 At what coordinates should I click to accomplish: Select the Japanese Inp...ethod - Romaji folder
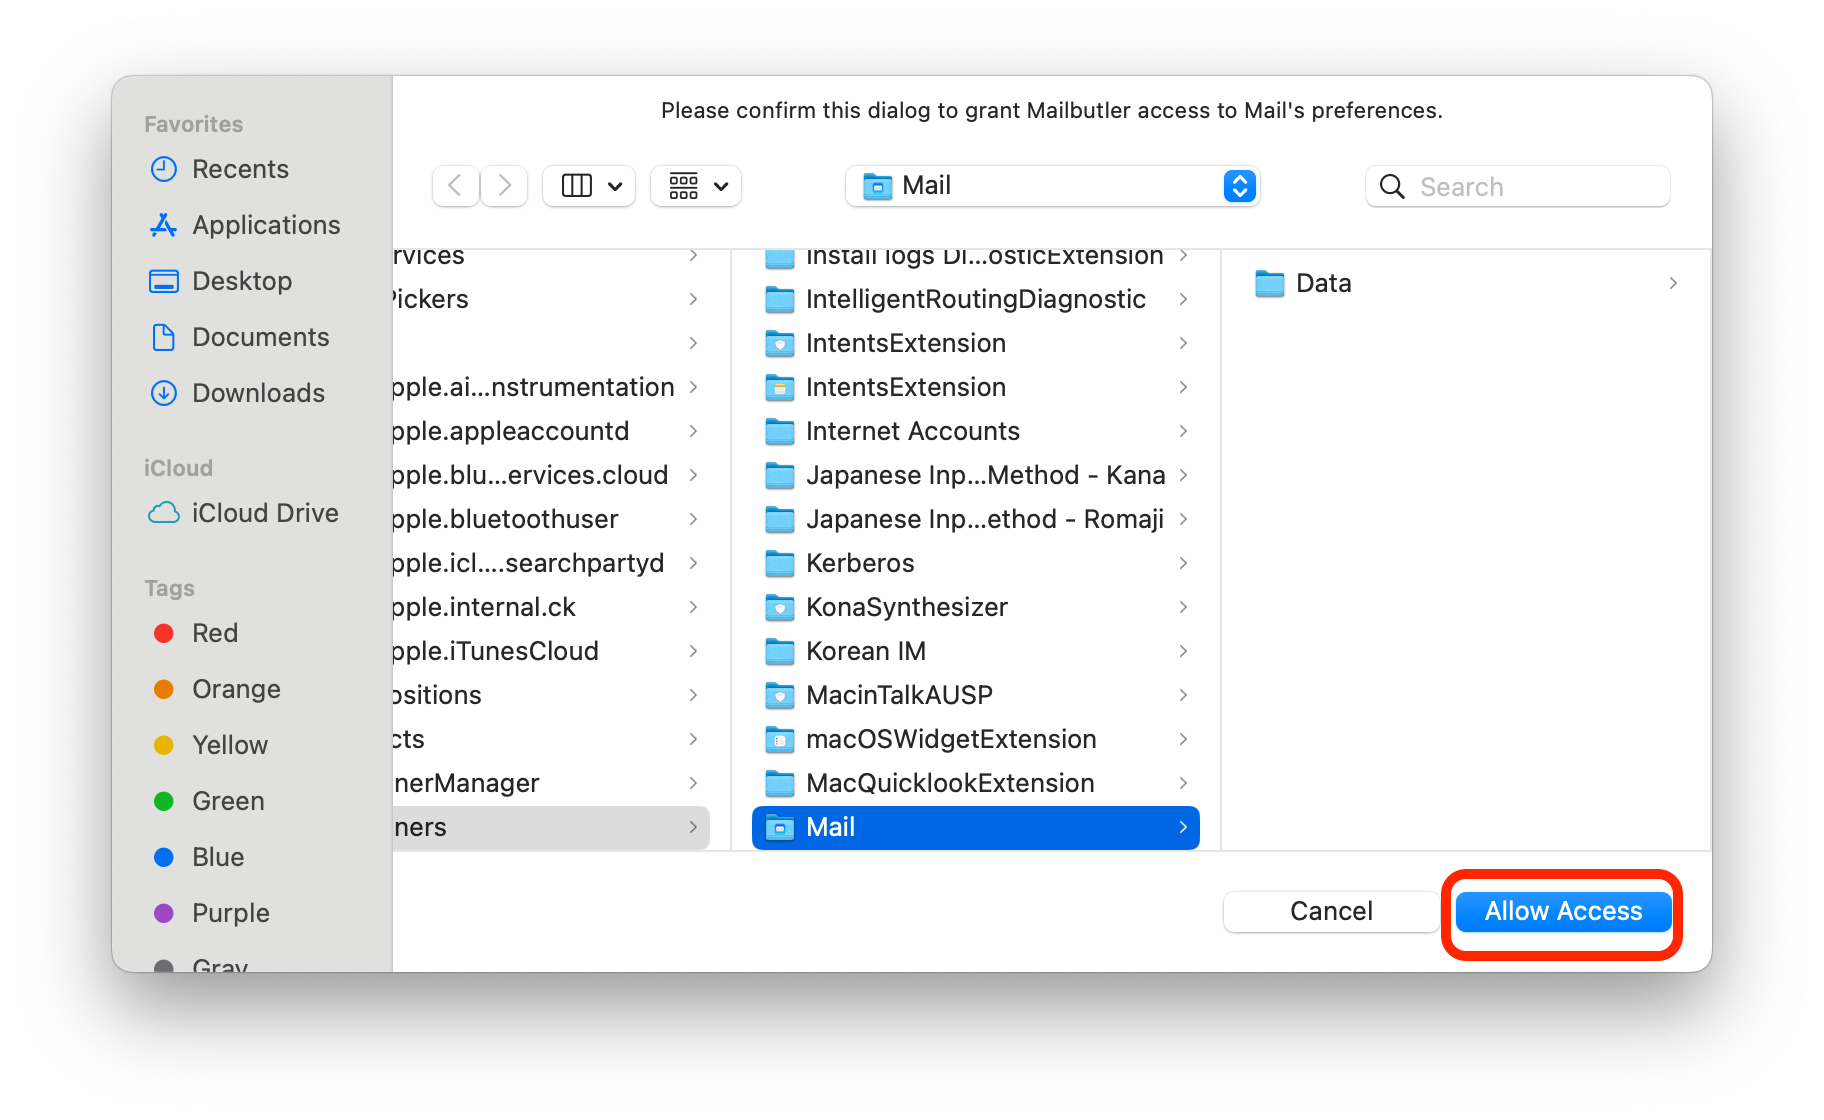(x=976, y=519)
